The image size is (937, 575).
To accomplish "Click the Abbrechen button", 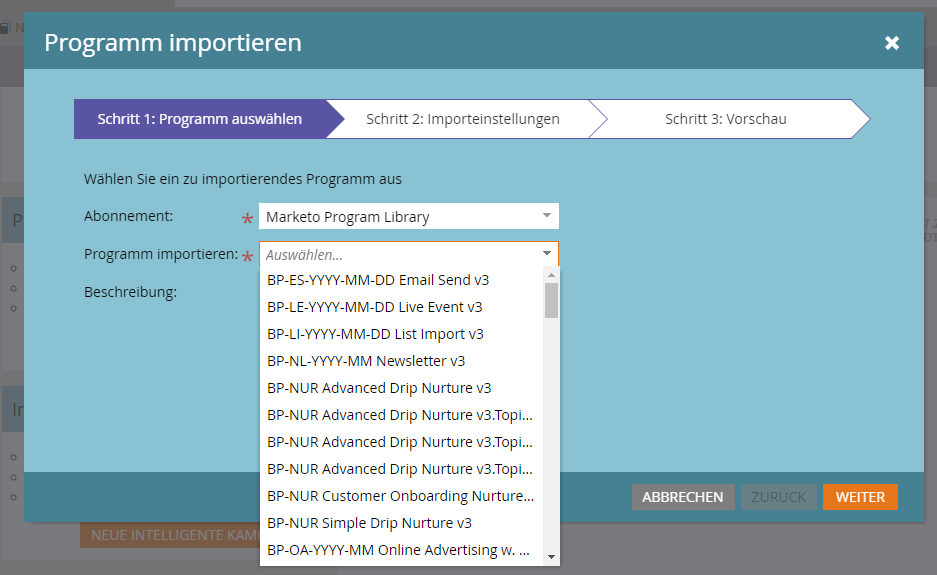I will [683, 497].
